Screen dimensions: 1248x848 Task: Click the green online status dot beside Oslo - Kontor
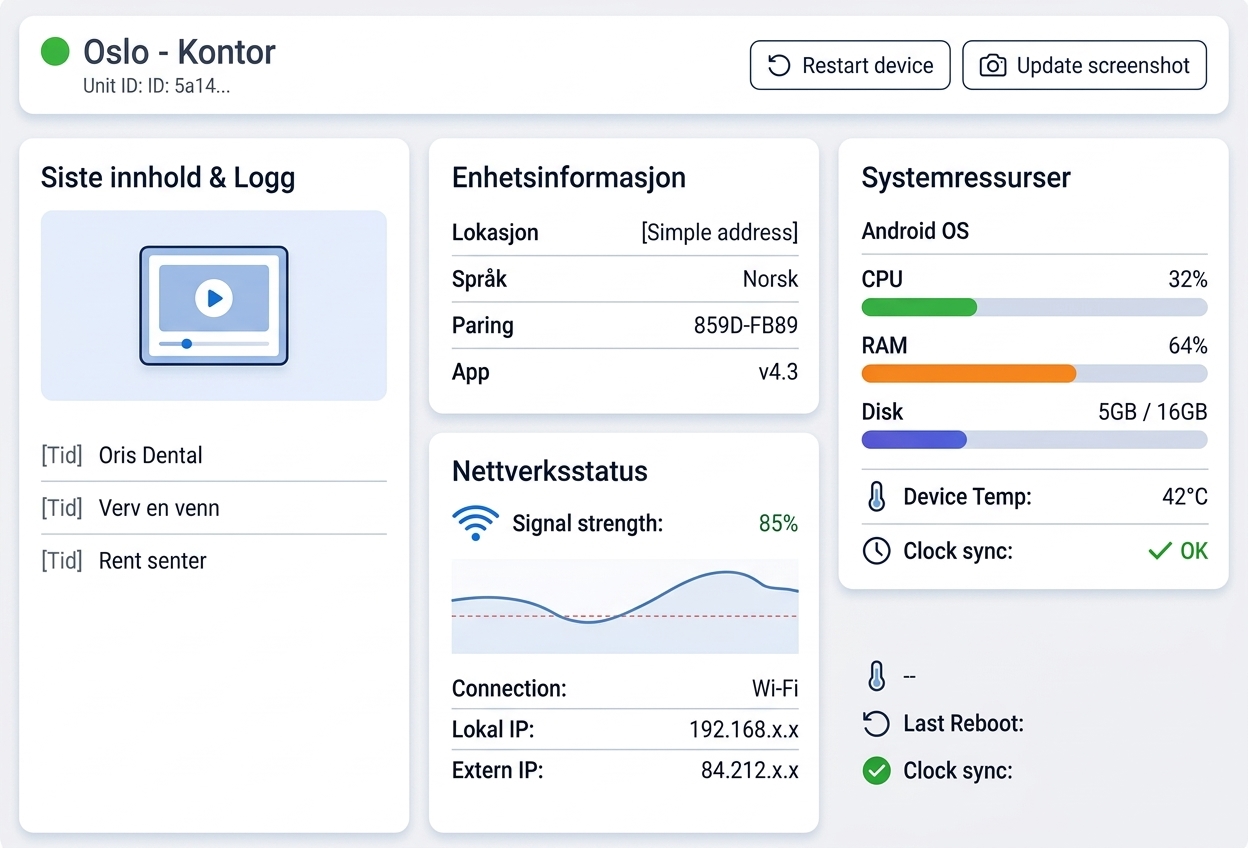55,52
